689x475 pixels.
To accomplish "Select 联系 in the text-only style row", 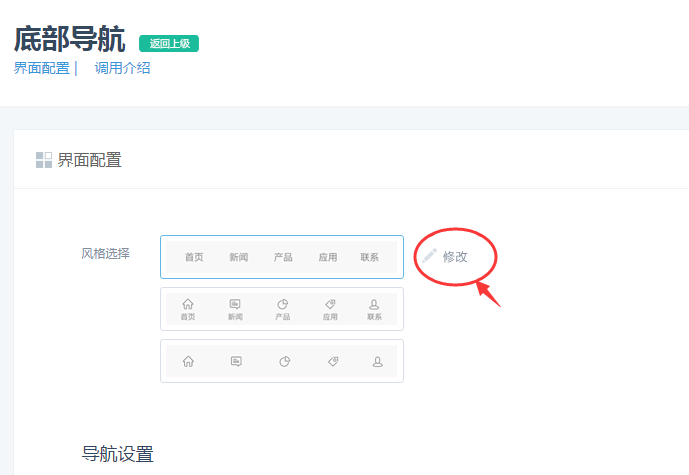I will pos(370,257).
